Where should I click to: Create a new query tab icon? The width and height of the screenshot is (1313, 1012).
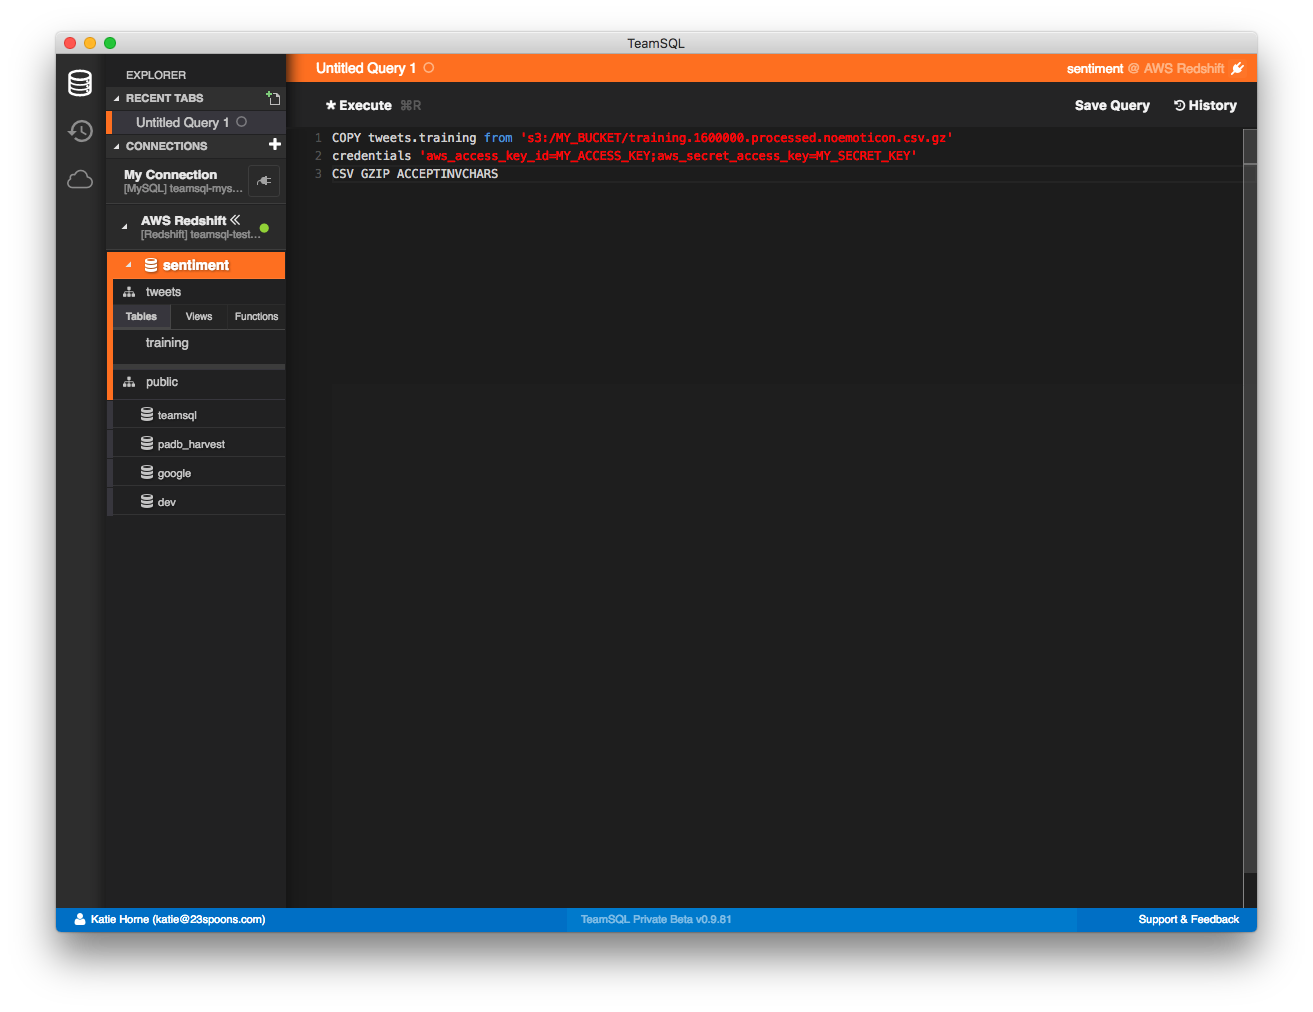point(273,98)
